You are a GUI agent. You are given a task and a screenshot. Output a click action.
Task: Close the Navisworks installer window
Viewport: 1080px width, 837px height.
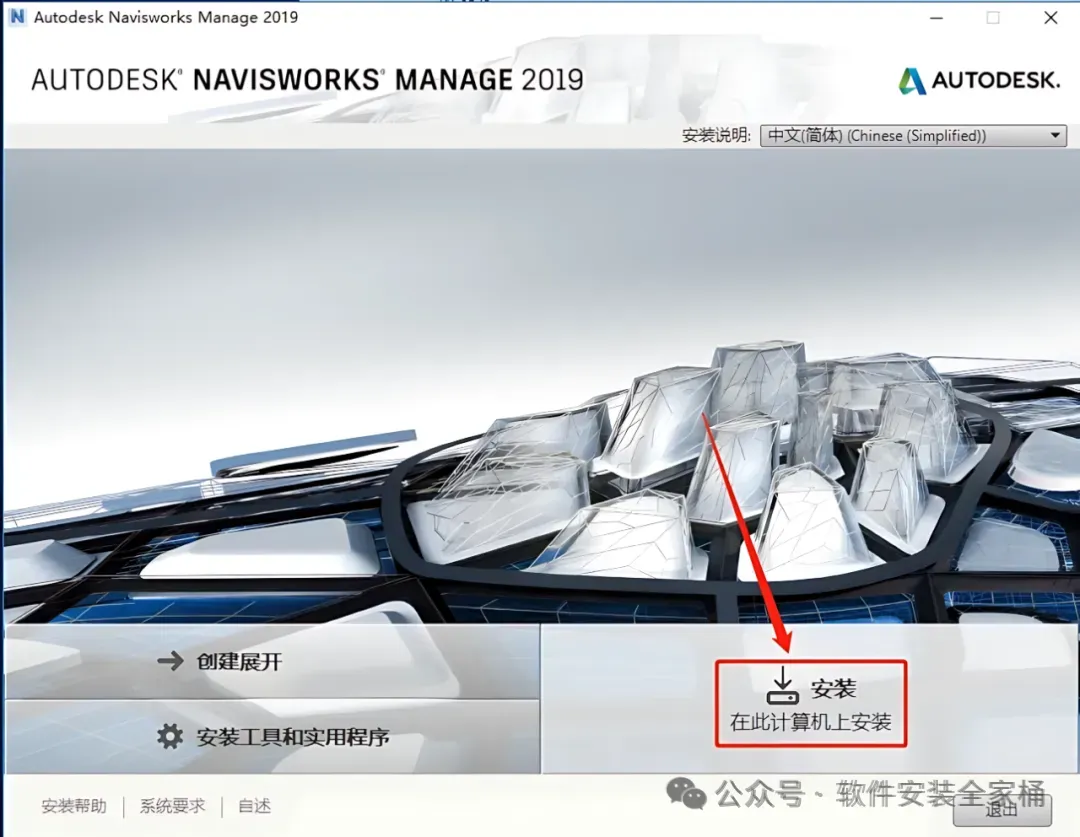(1050, 18)
